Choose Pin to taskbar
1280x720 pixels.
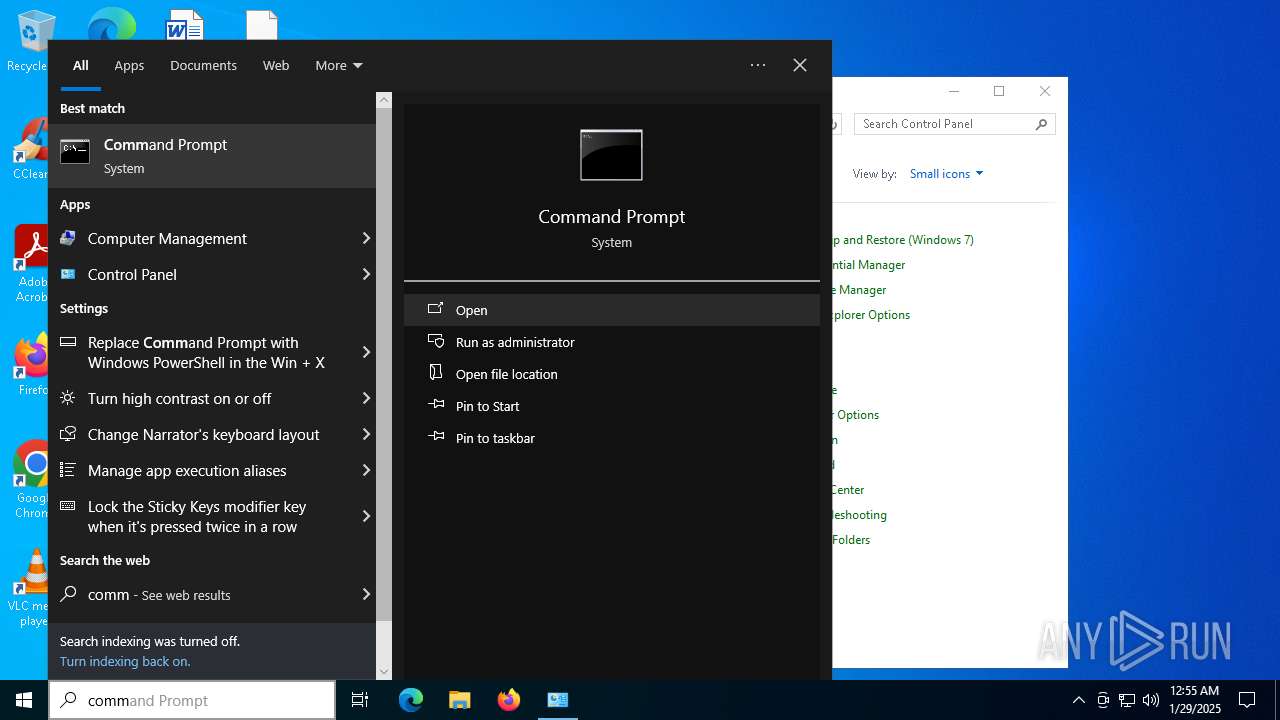point(612,438)
